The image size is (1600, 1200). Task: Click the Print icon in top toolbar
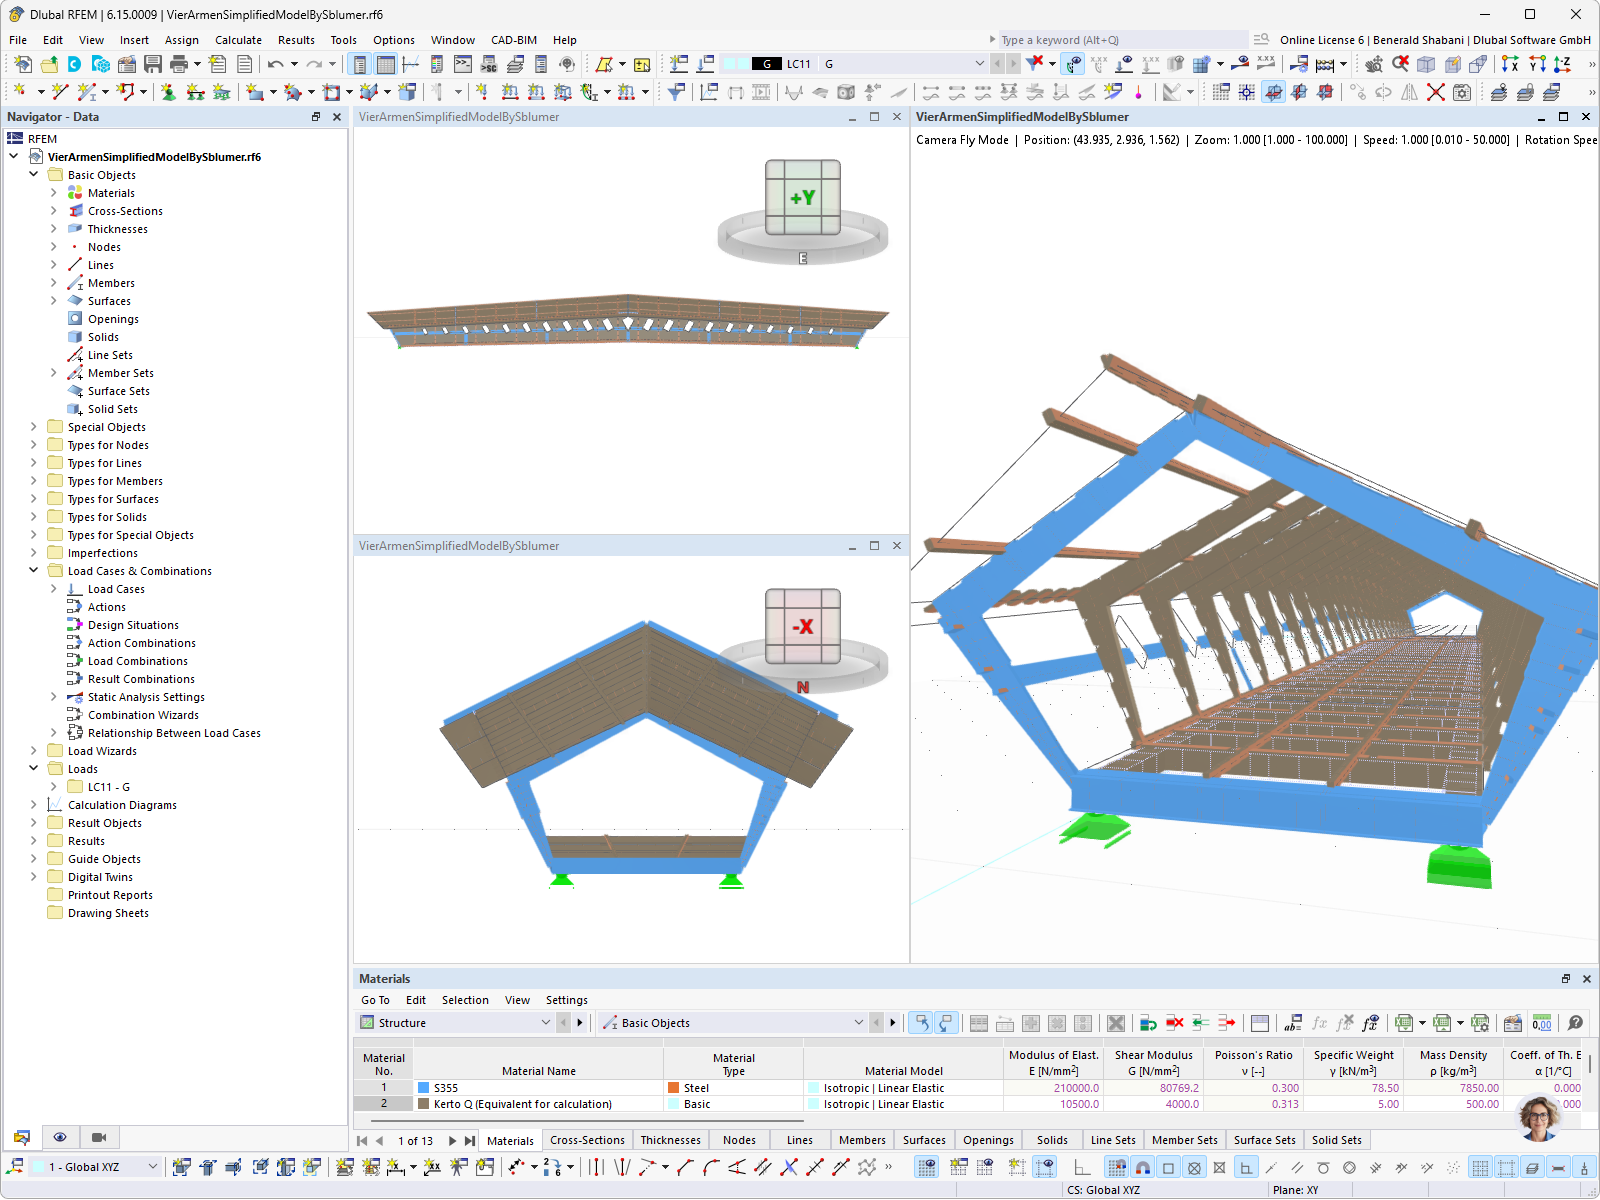click(x=179, y=64)
